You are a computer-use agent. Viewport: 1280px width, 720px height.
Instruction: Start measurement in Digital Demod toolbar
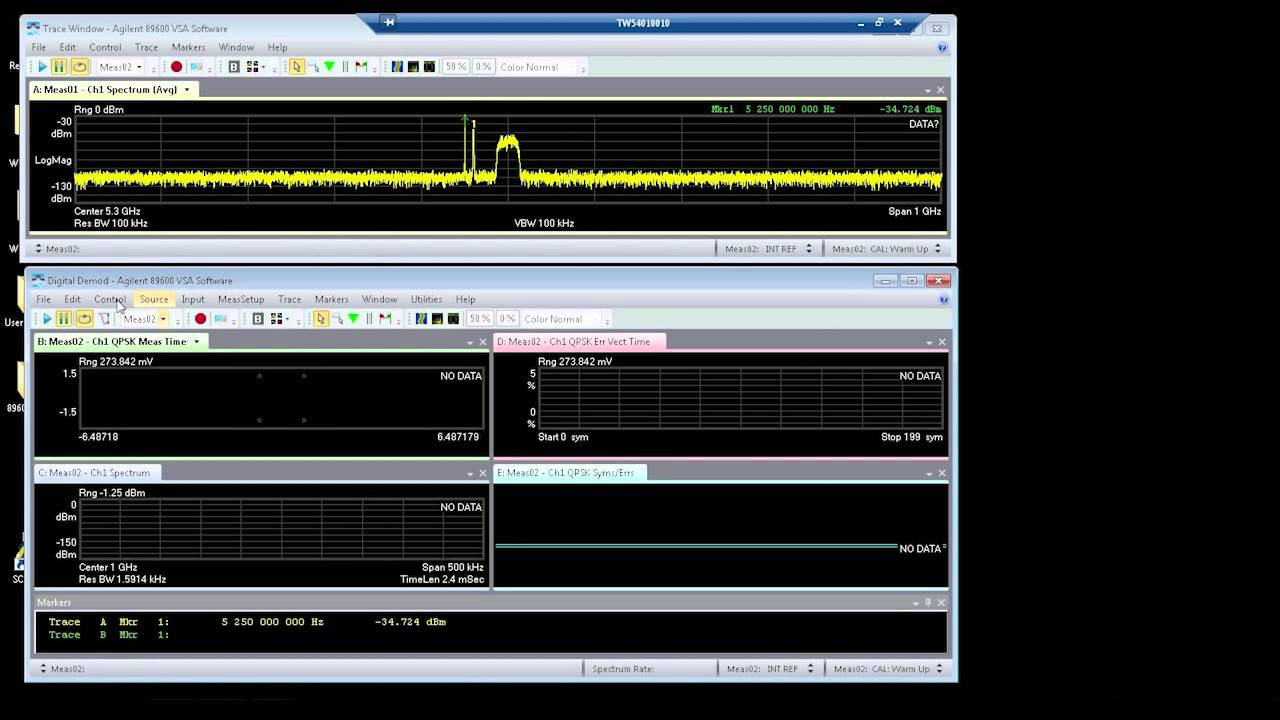46,319
